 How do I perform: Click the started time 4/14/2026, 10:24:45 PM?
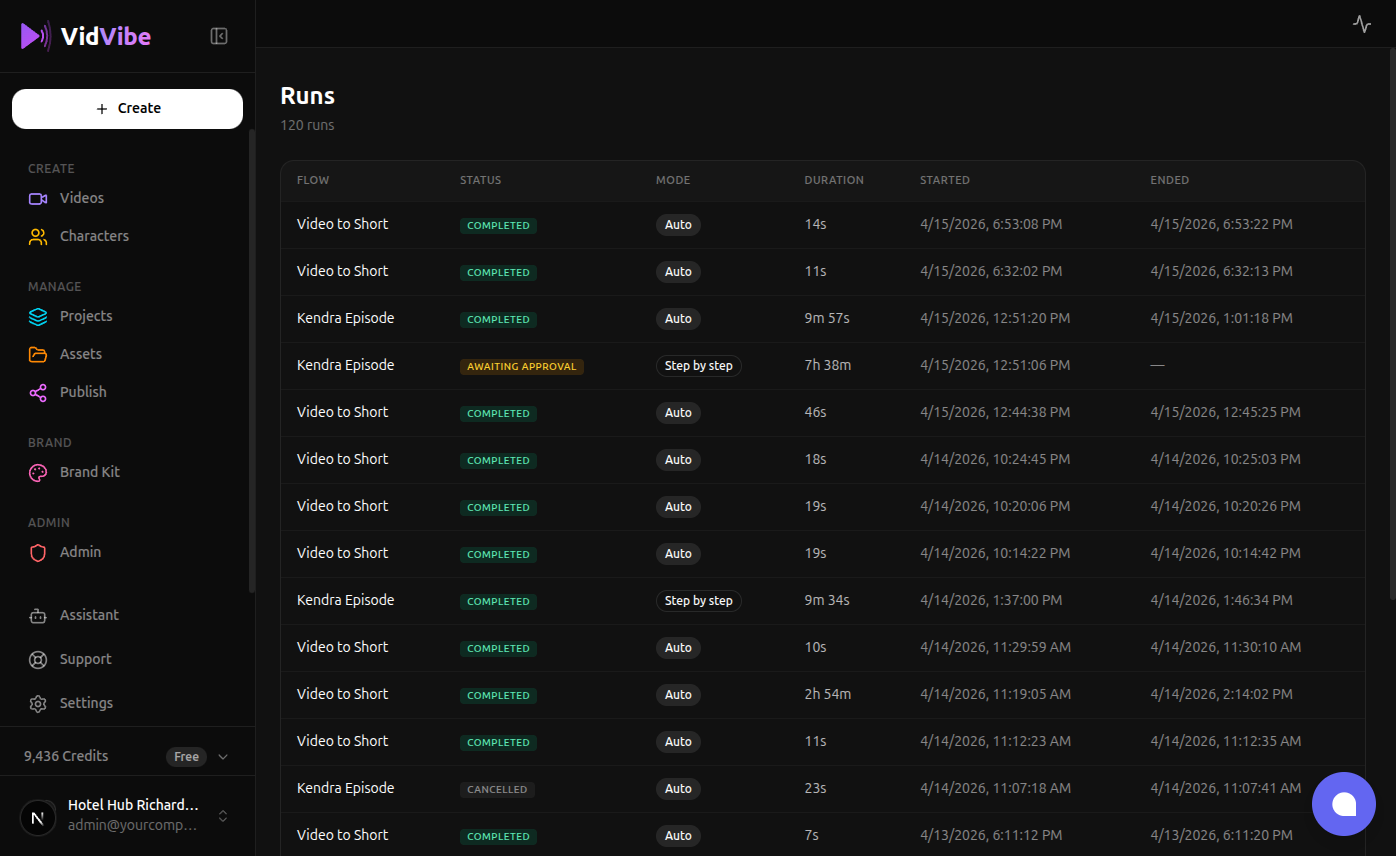click(x=995, y=459)
